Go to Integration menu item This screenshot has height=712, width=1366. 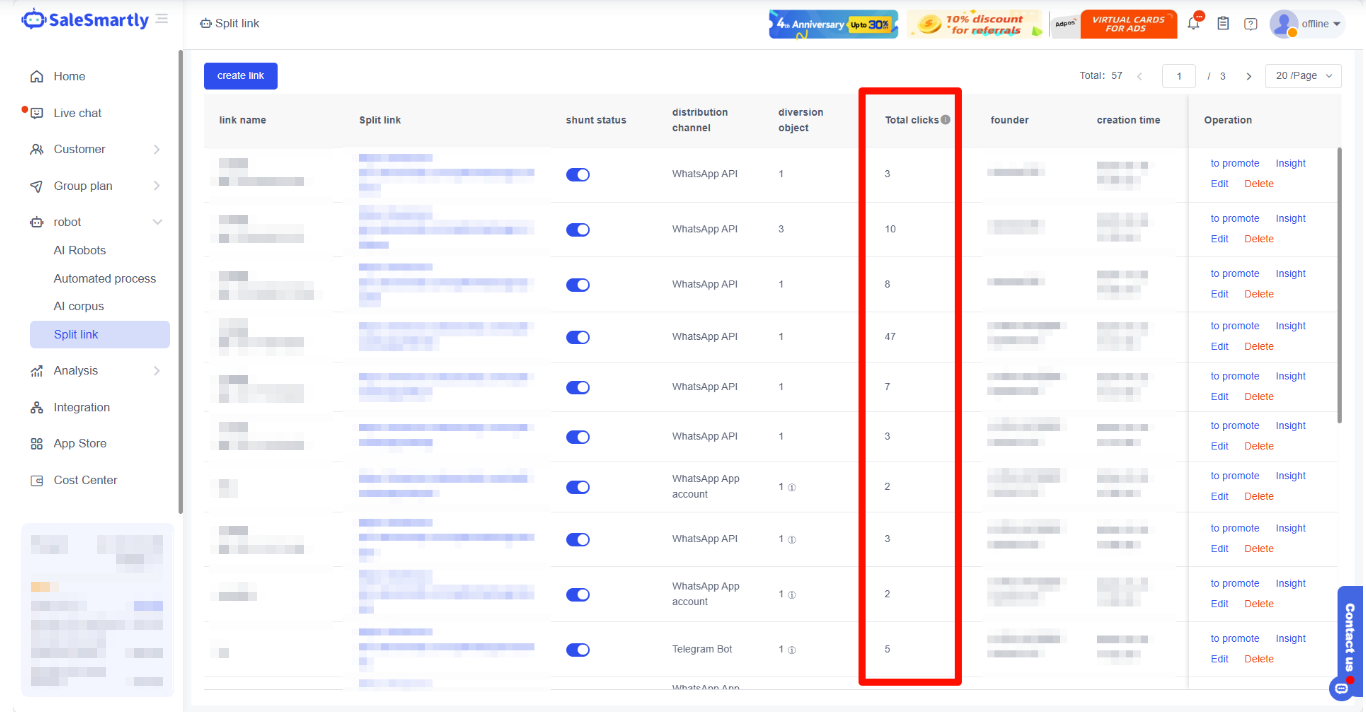[82, 407]
